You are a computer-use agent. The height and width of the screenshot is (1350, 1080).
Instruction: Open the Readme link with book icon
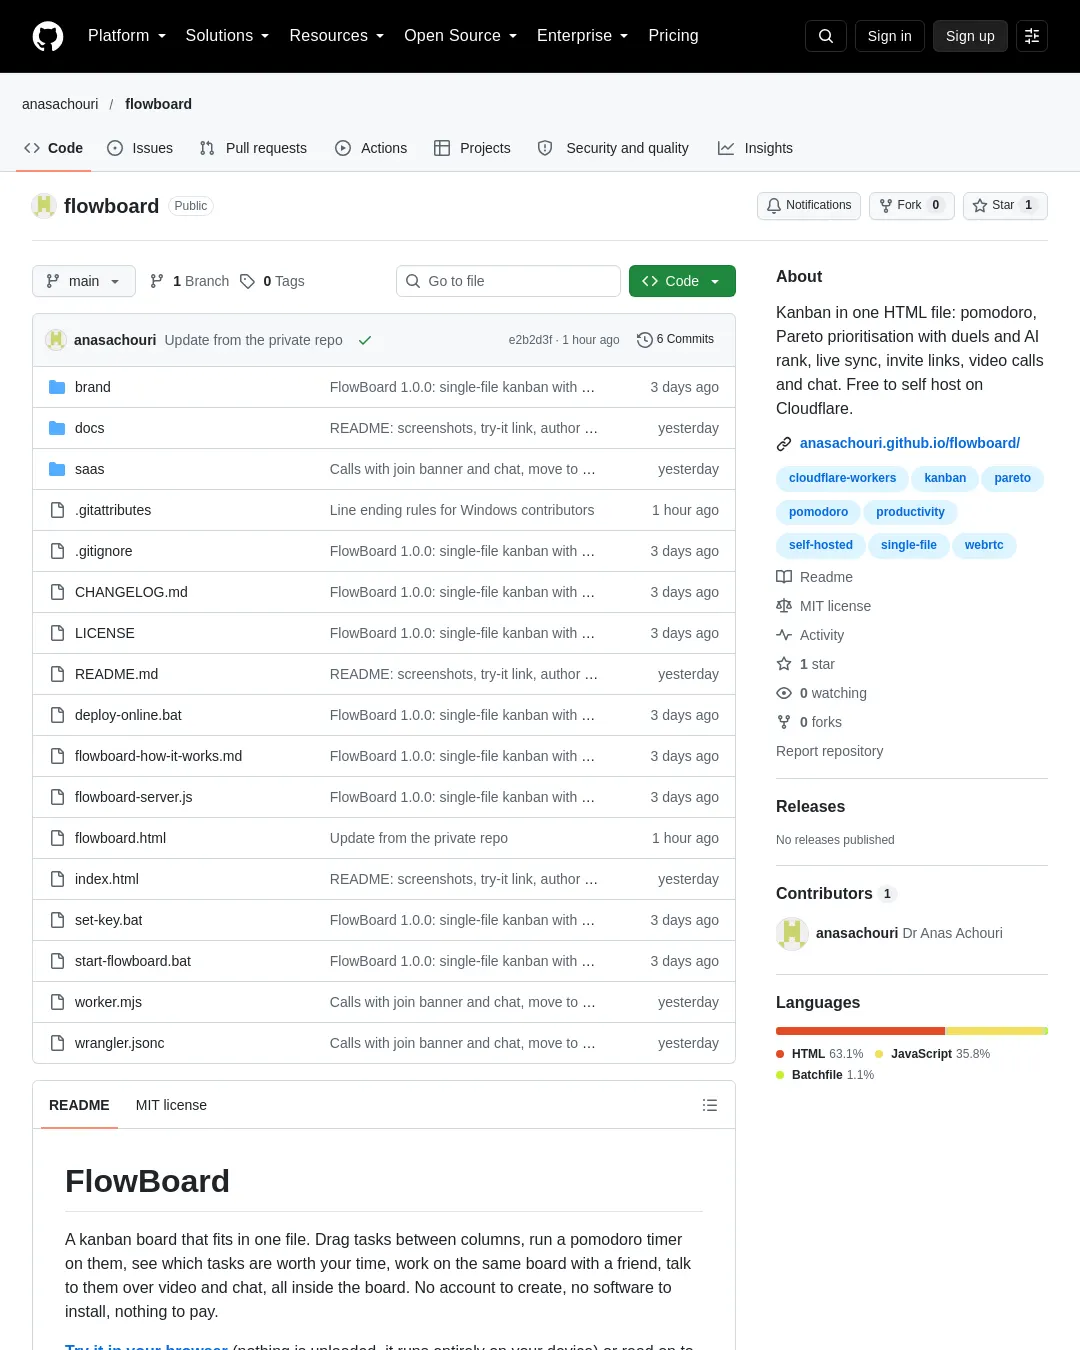pos(814,577)
